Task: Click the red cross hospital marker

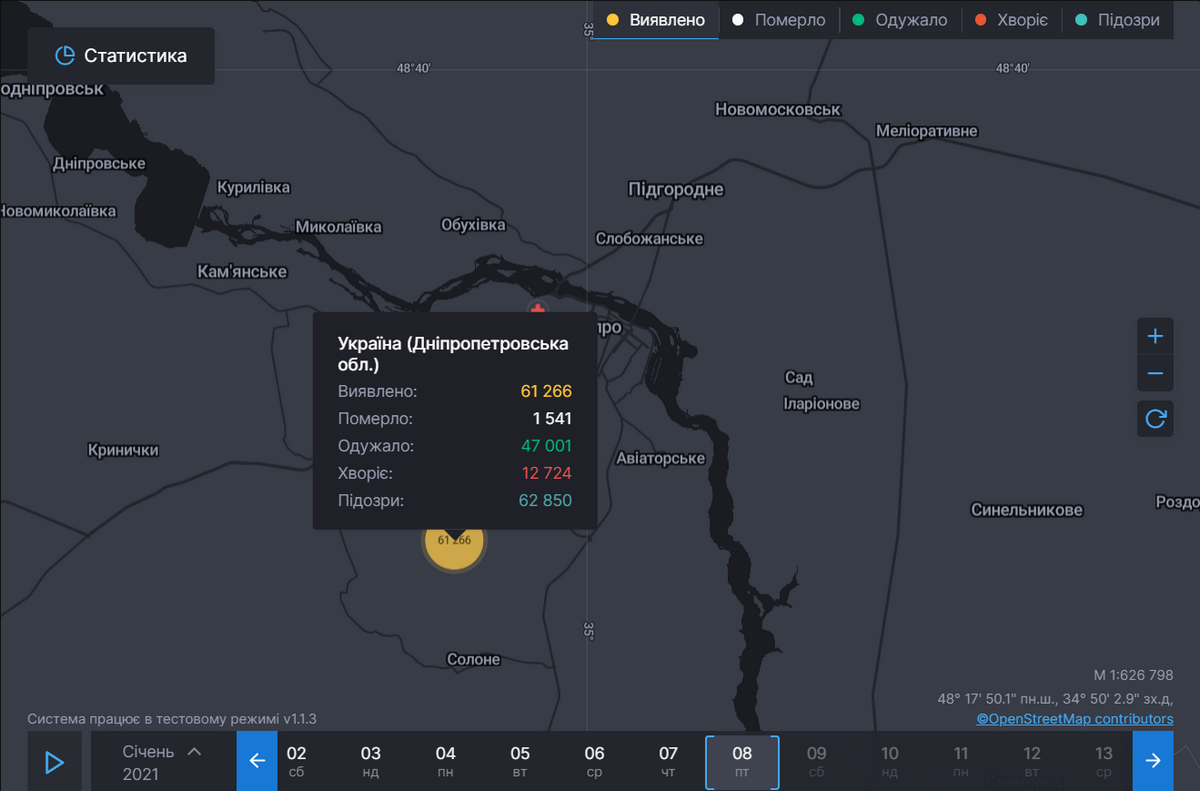Action: tap(538, 308)
